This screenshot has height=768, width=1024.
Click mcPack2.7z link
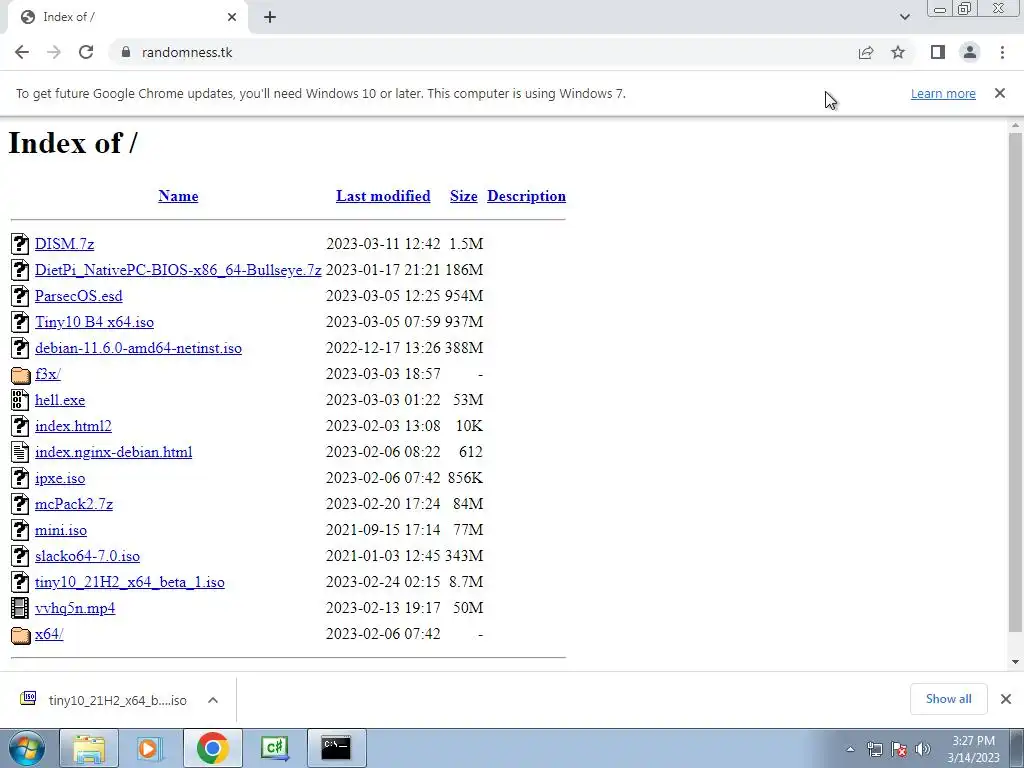click(x=74, y=504)
